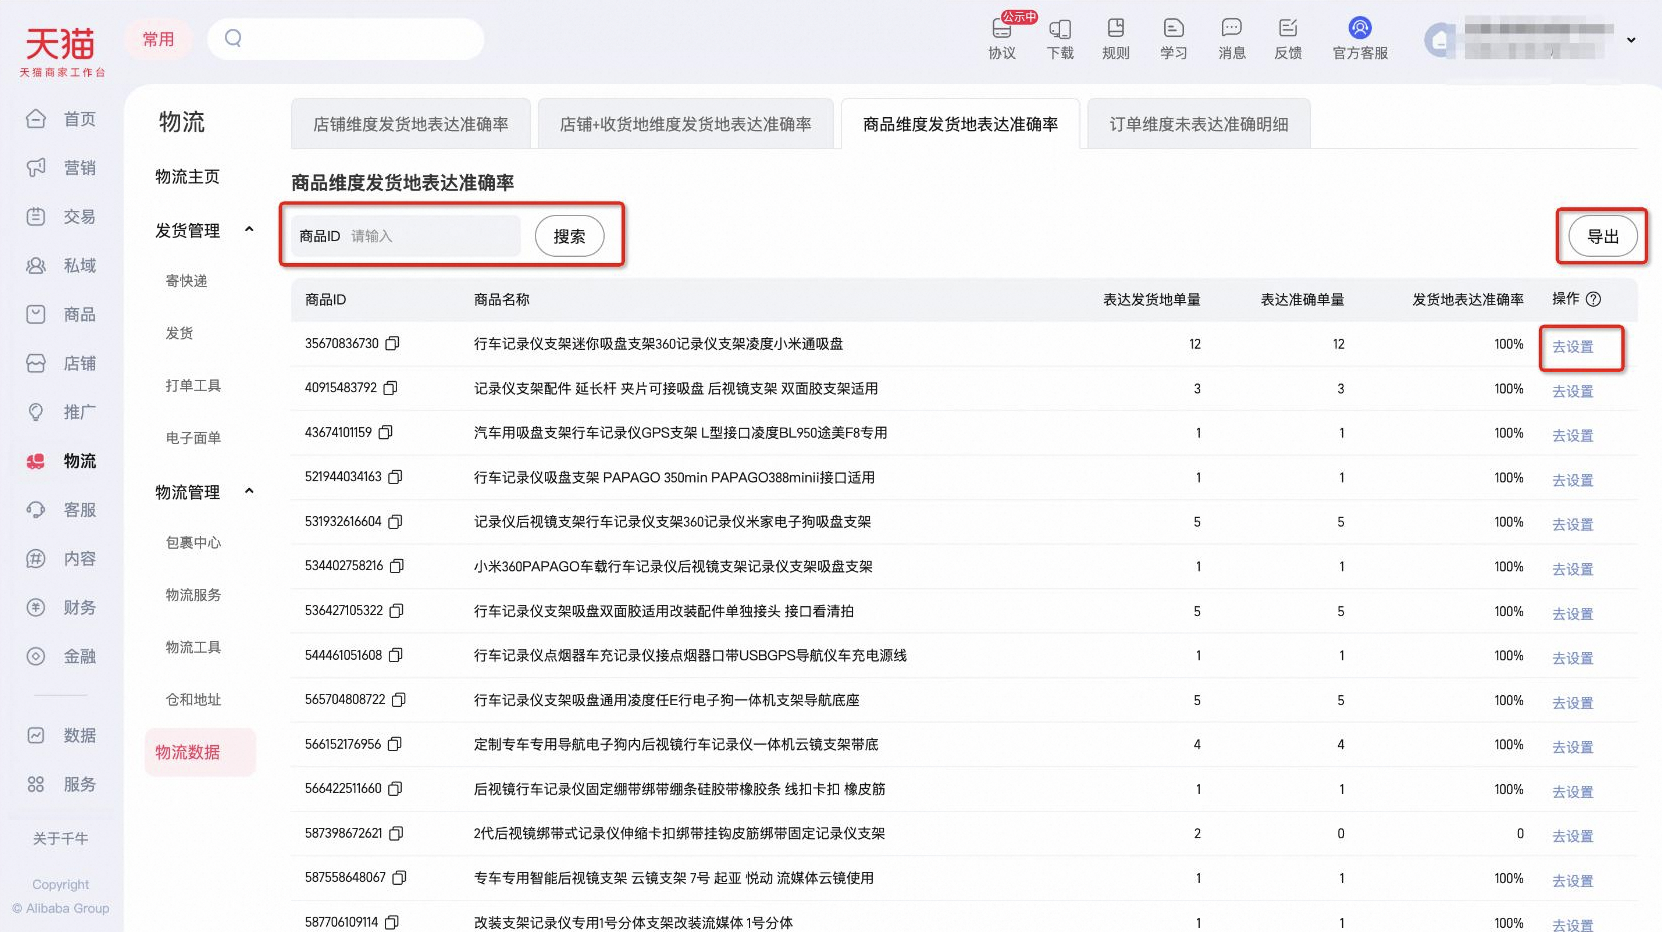This screenshot has height=932, width=1662.
Task: Copy product ID 43674101159
Action: (x=386, y=432)
